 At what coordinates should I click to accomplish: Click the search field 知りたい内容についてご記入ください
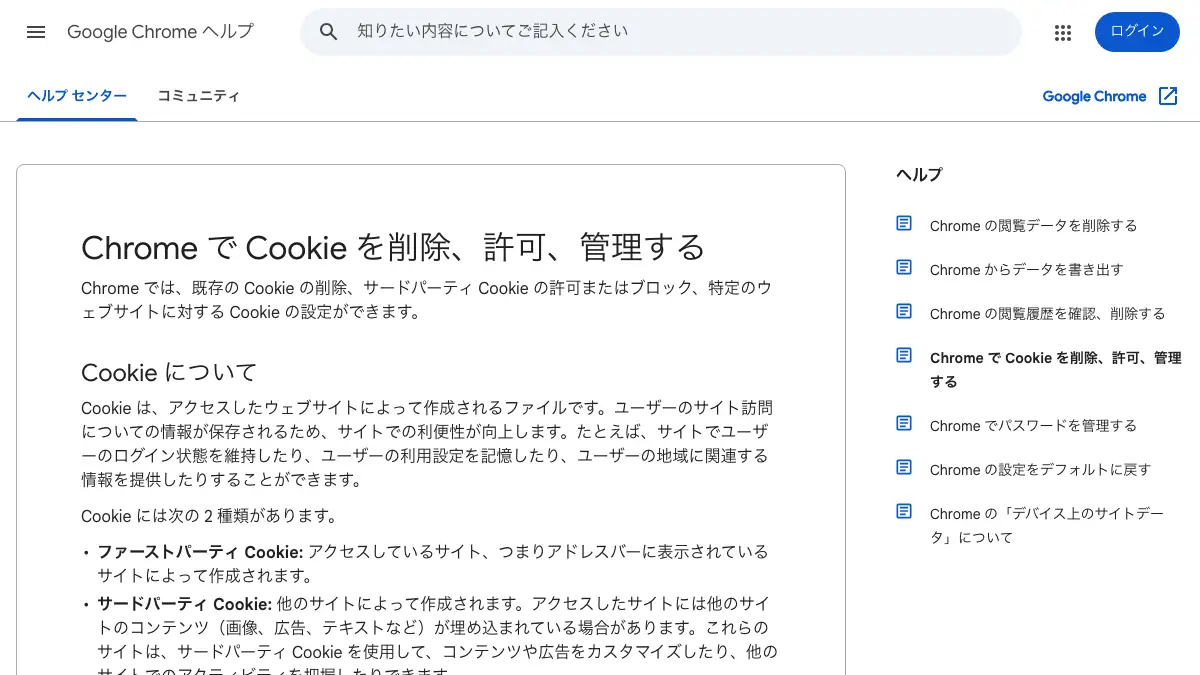coord(661,32)
